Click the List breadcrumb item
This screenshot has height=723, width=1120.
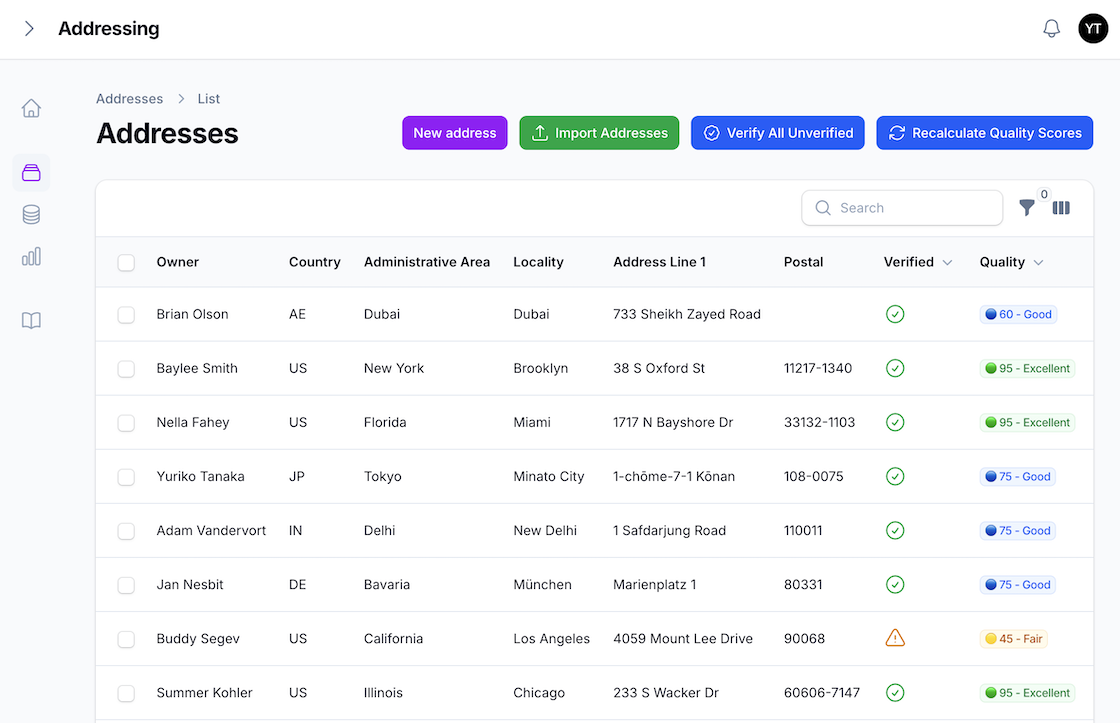209,99
